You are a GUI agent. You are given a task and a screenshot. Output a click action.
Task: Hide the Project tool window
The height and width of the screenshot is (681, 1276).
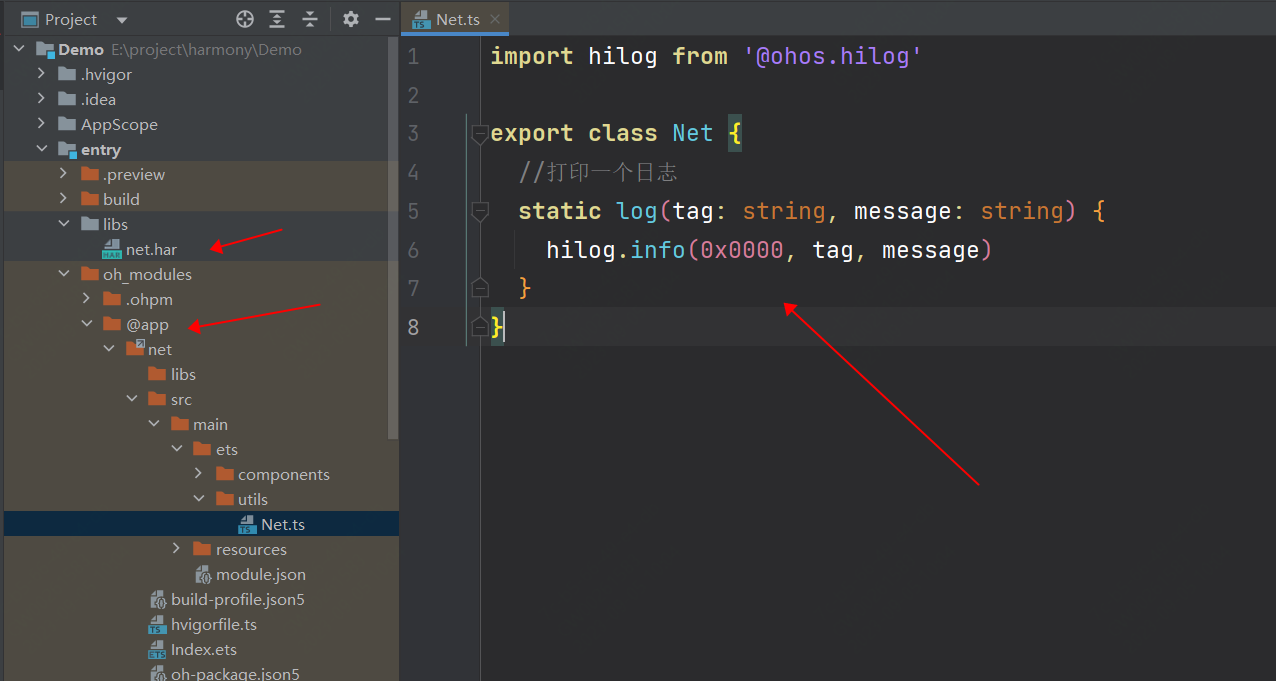click(x=382, y=19)
